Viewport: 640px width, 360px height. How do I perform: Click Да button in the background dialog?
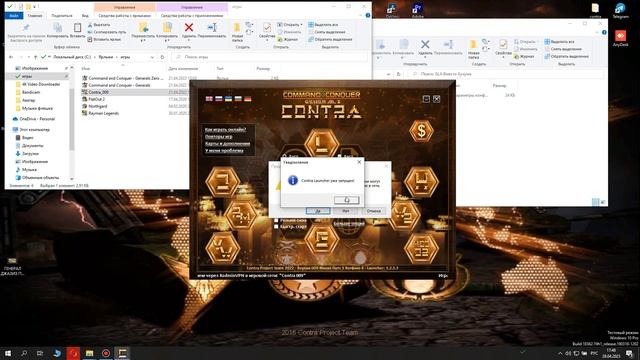click(318, 211)
